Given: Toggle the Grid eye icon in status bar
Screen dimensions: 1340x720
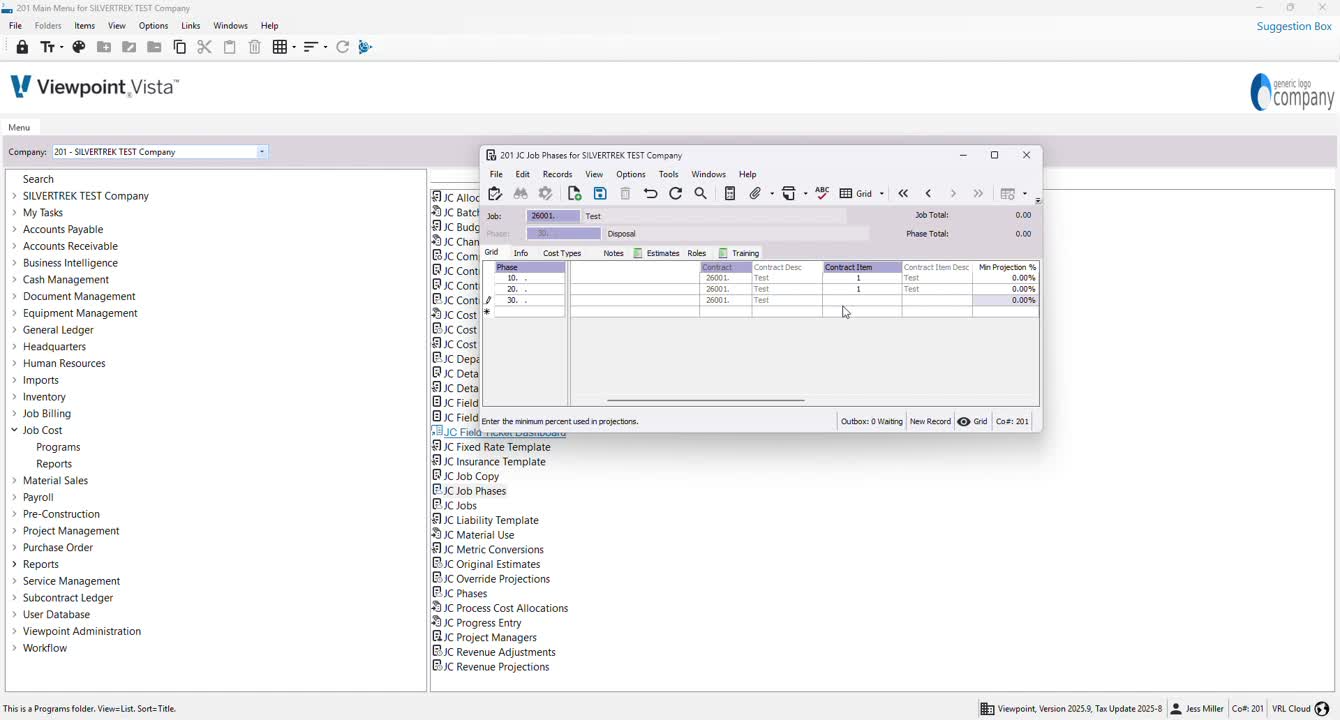Looking at the screenshot, I should pyautogui.click(x=964, y=422).
